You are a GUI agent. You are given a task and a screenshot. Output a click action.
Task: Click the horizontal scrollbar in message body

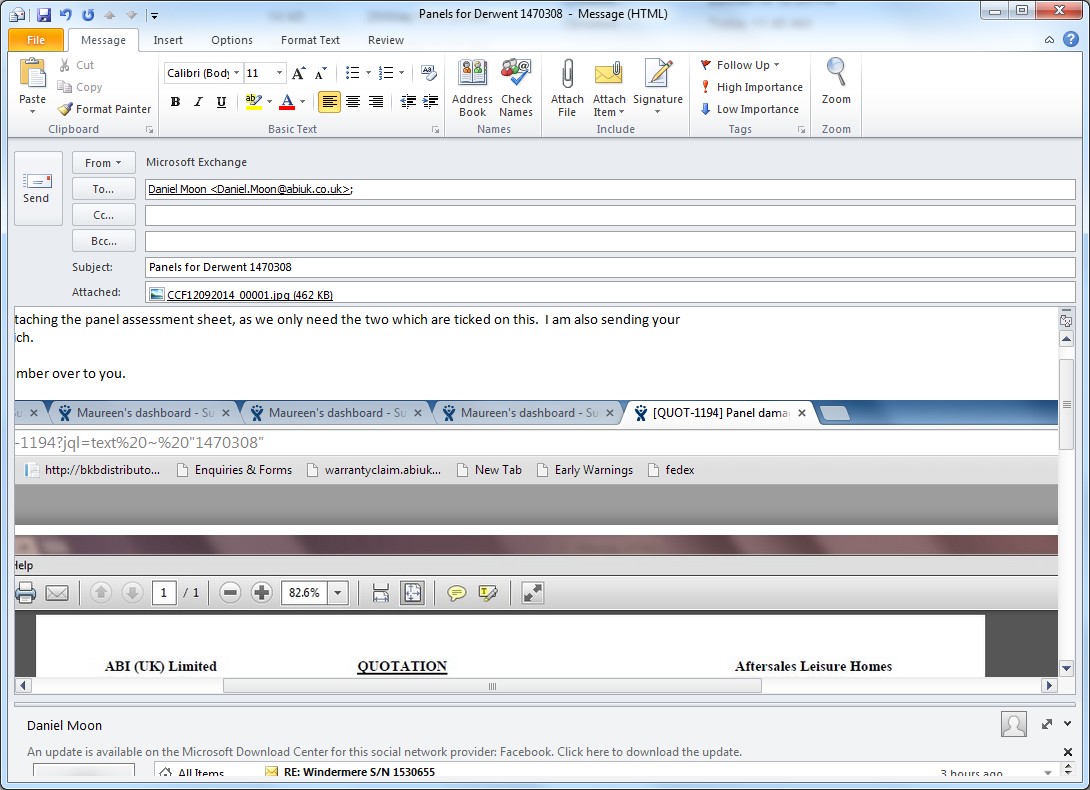[492, 686]
